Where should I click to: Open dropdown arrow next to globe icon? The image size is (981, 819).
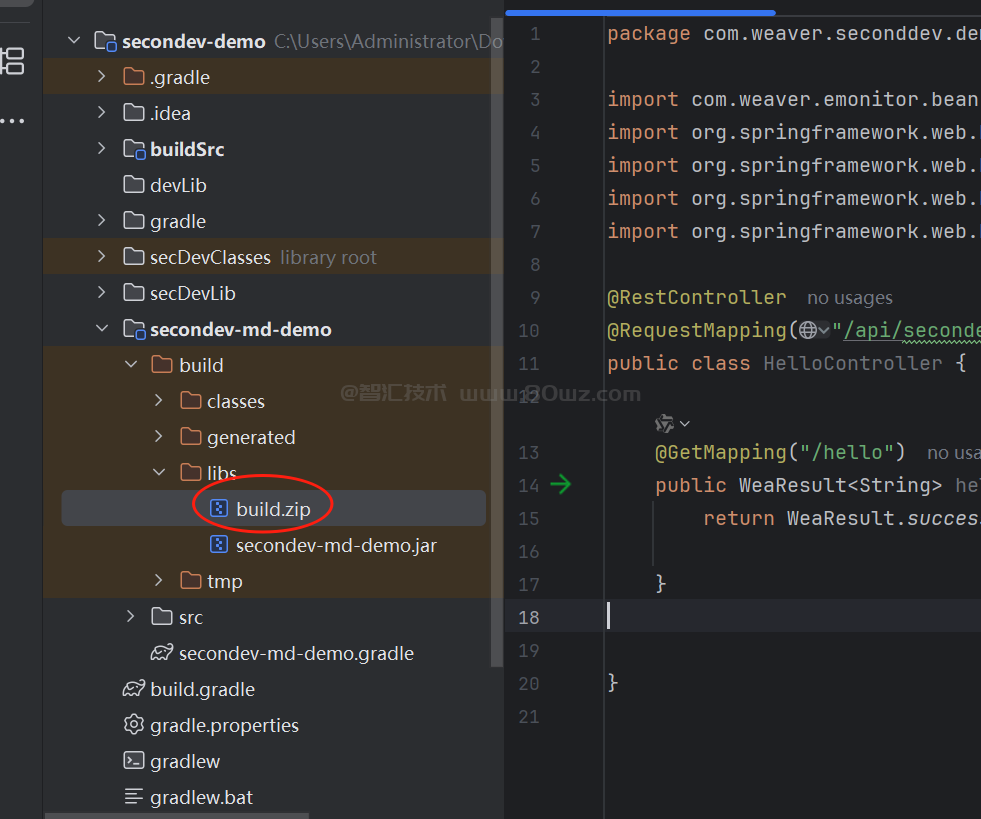coord(824,330)
